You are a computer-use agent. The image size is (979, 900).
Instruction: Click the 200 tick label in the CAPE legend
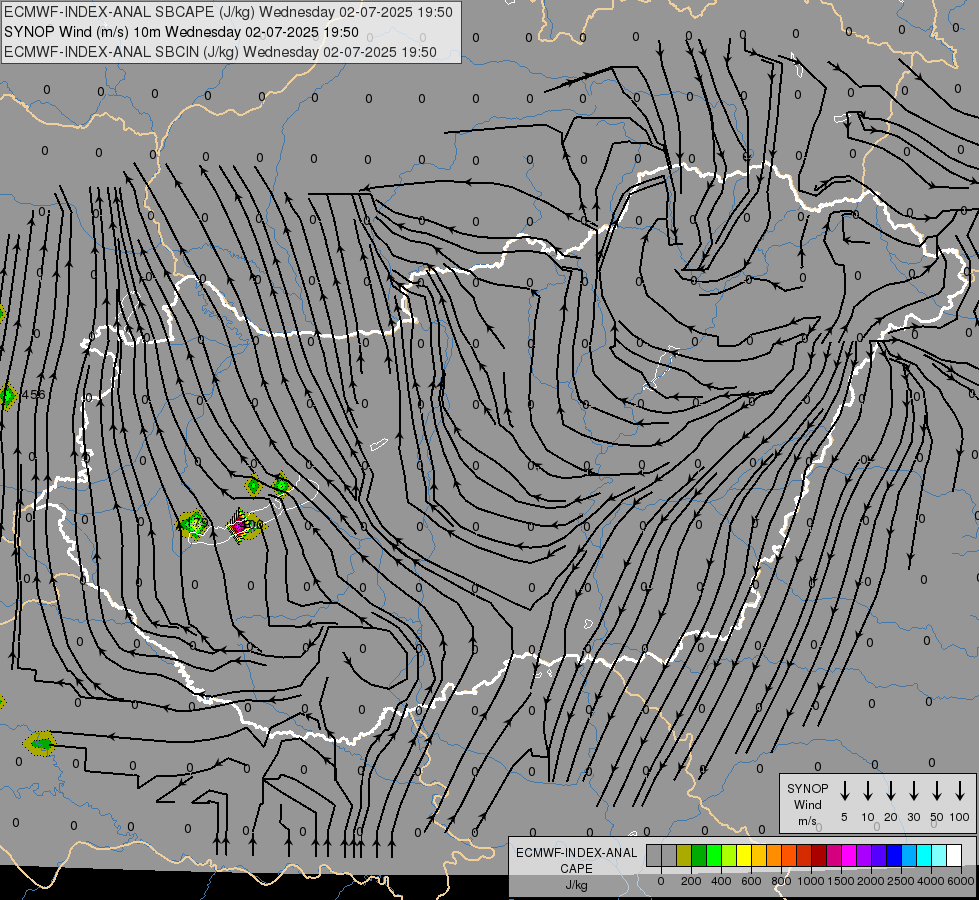(691, 881)
